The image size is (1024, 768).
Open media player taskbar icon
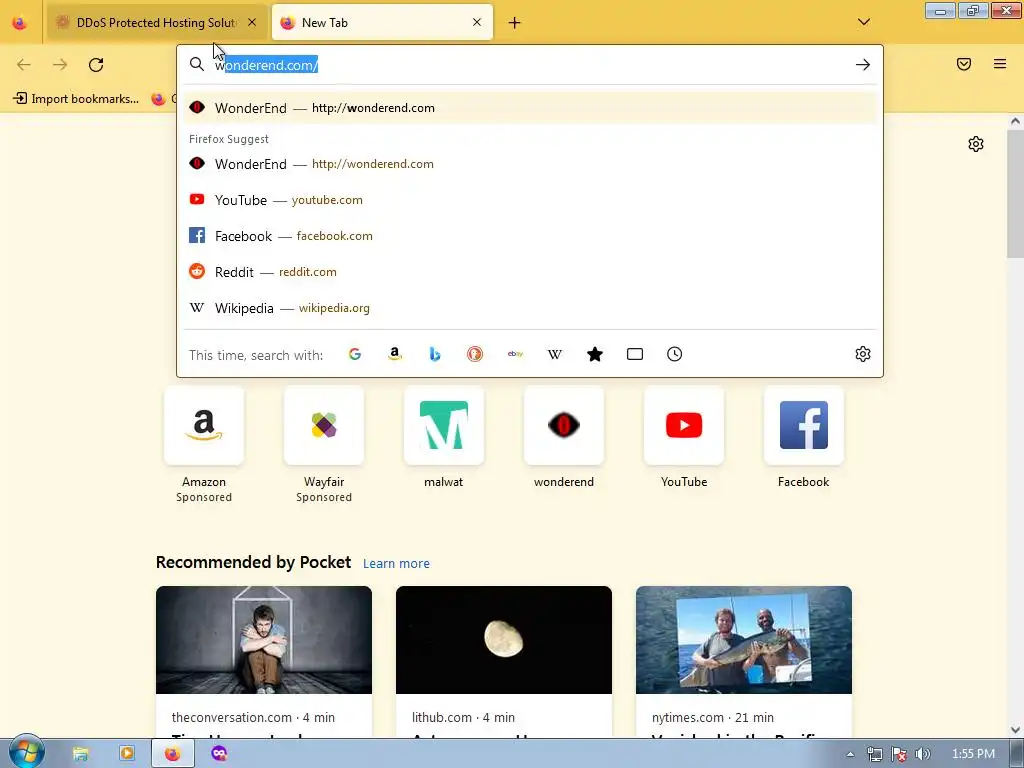click(x=127, y=754)
